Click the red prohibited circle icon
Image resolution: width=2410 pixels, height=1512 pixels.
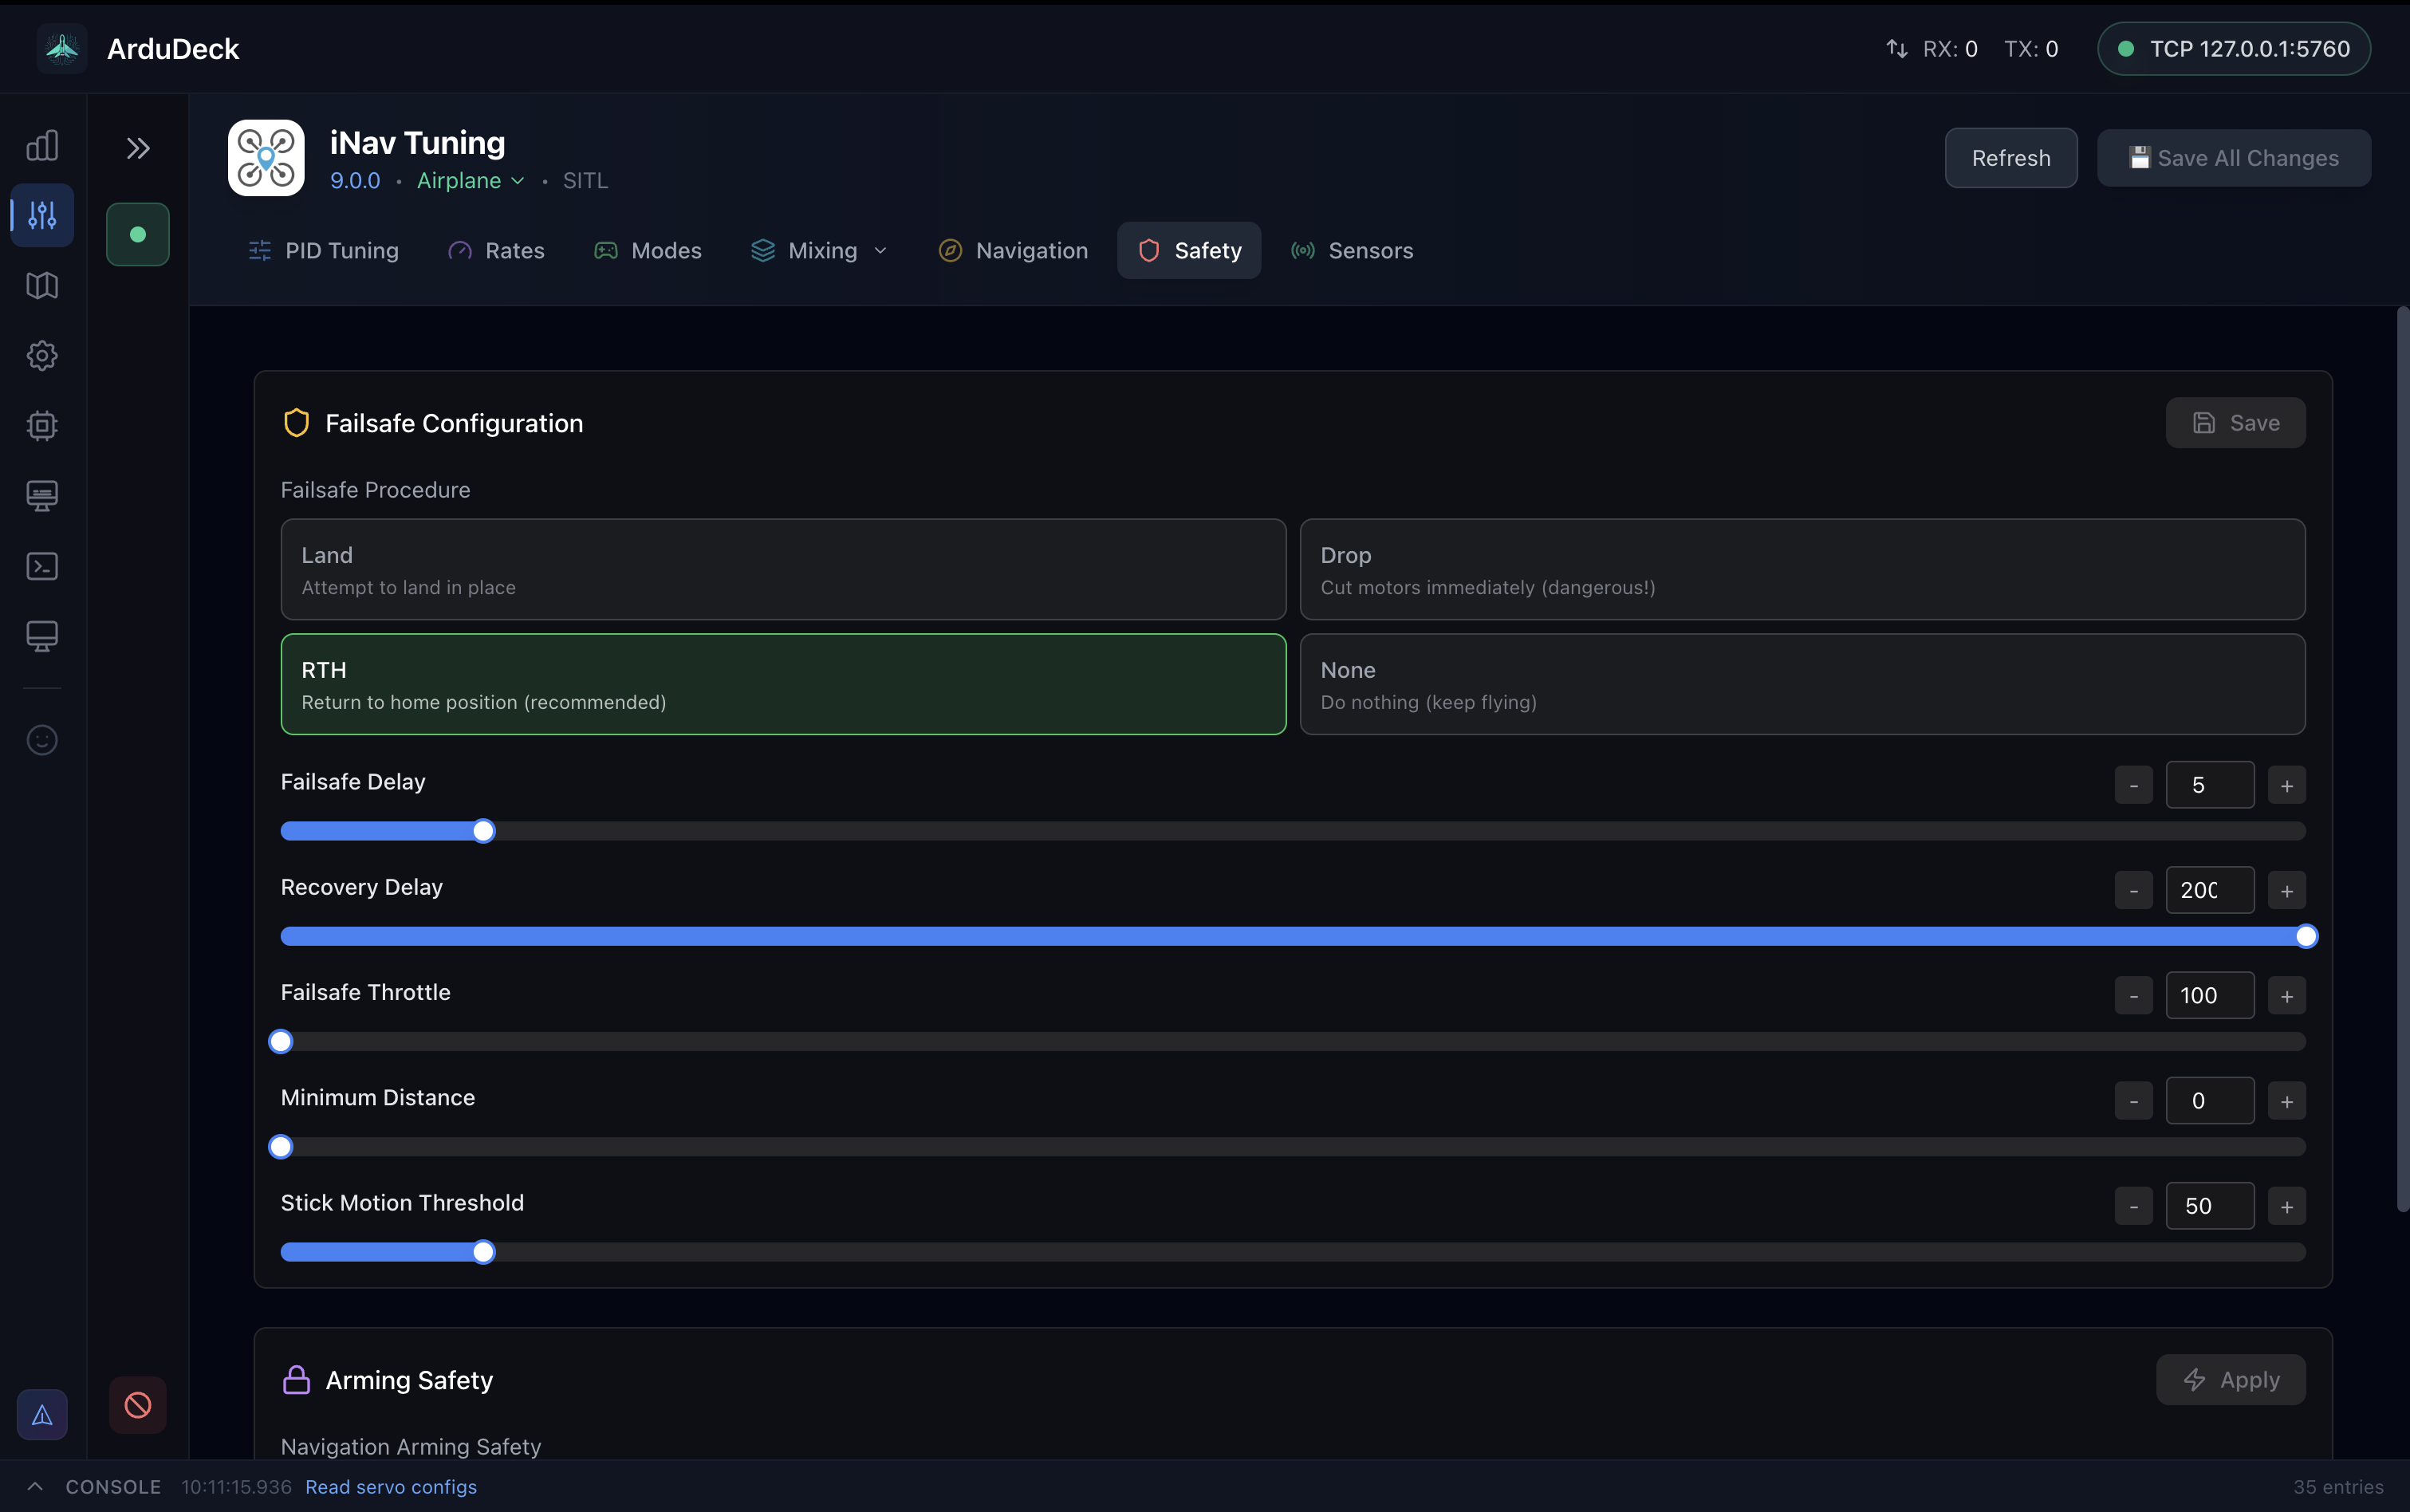(x=138, y=1405)
